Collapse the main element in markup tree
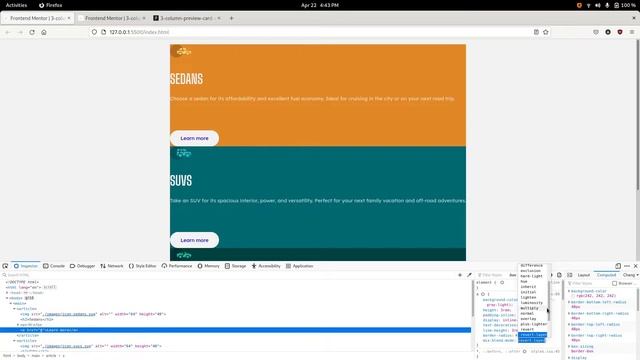The height and width of the screenshot is (360, 640). pos(11,303)
